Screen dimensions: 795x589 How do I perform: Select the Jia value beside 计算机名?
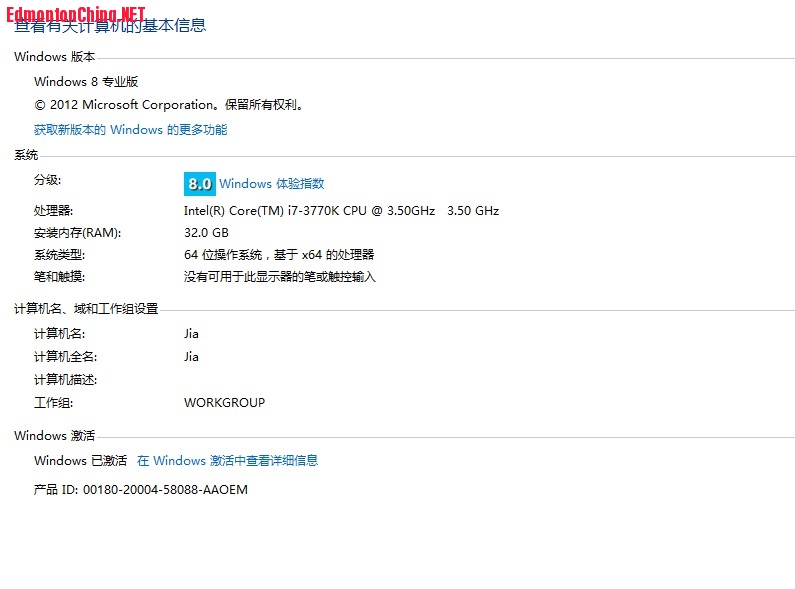click(191, 334)
